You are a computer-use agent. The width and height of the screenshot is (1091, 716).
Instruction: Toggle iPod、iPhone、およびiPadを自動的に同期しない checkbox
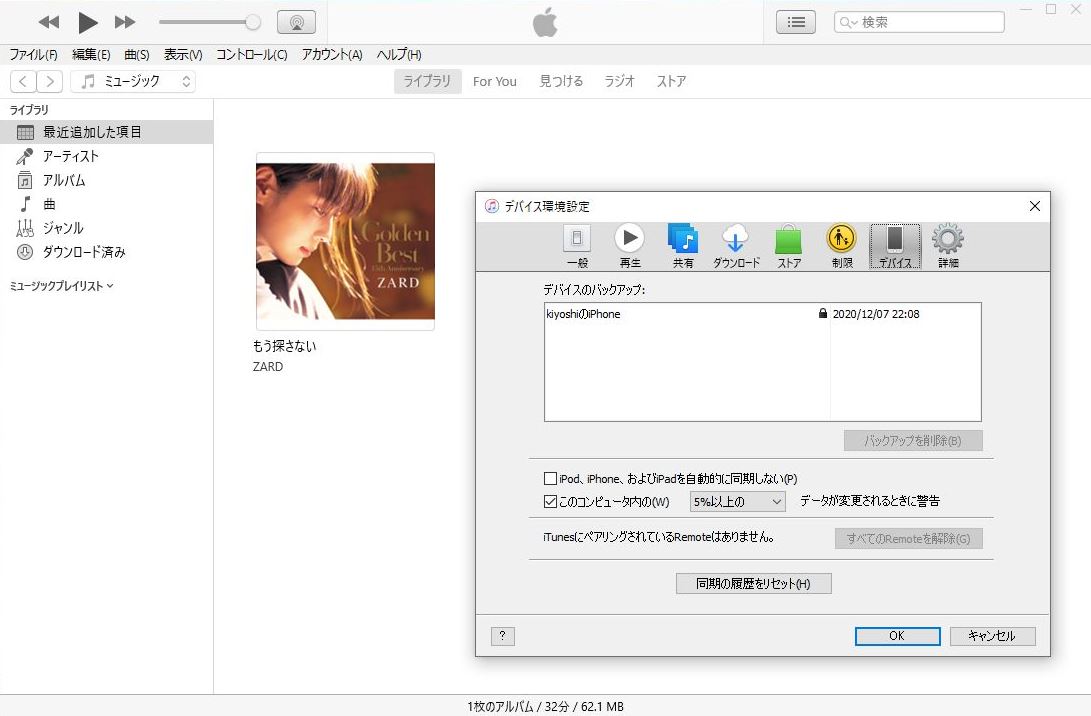[550, 479]
